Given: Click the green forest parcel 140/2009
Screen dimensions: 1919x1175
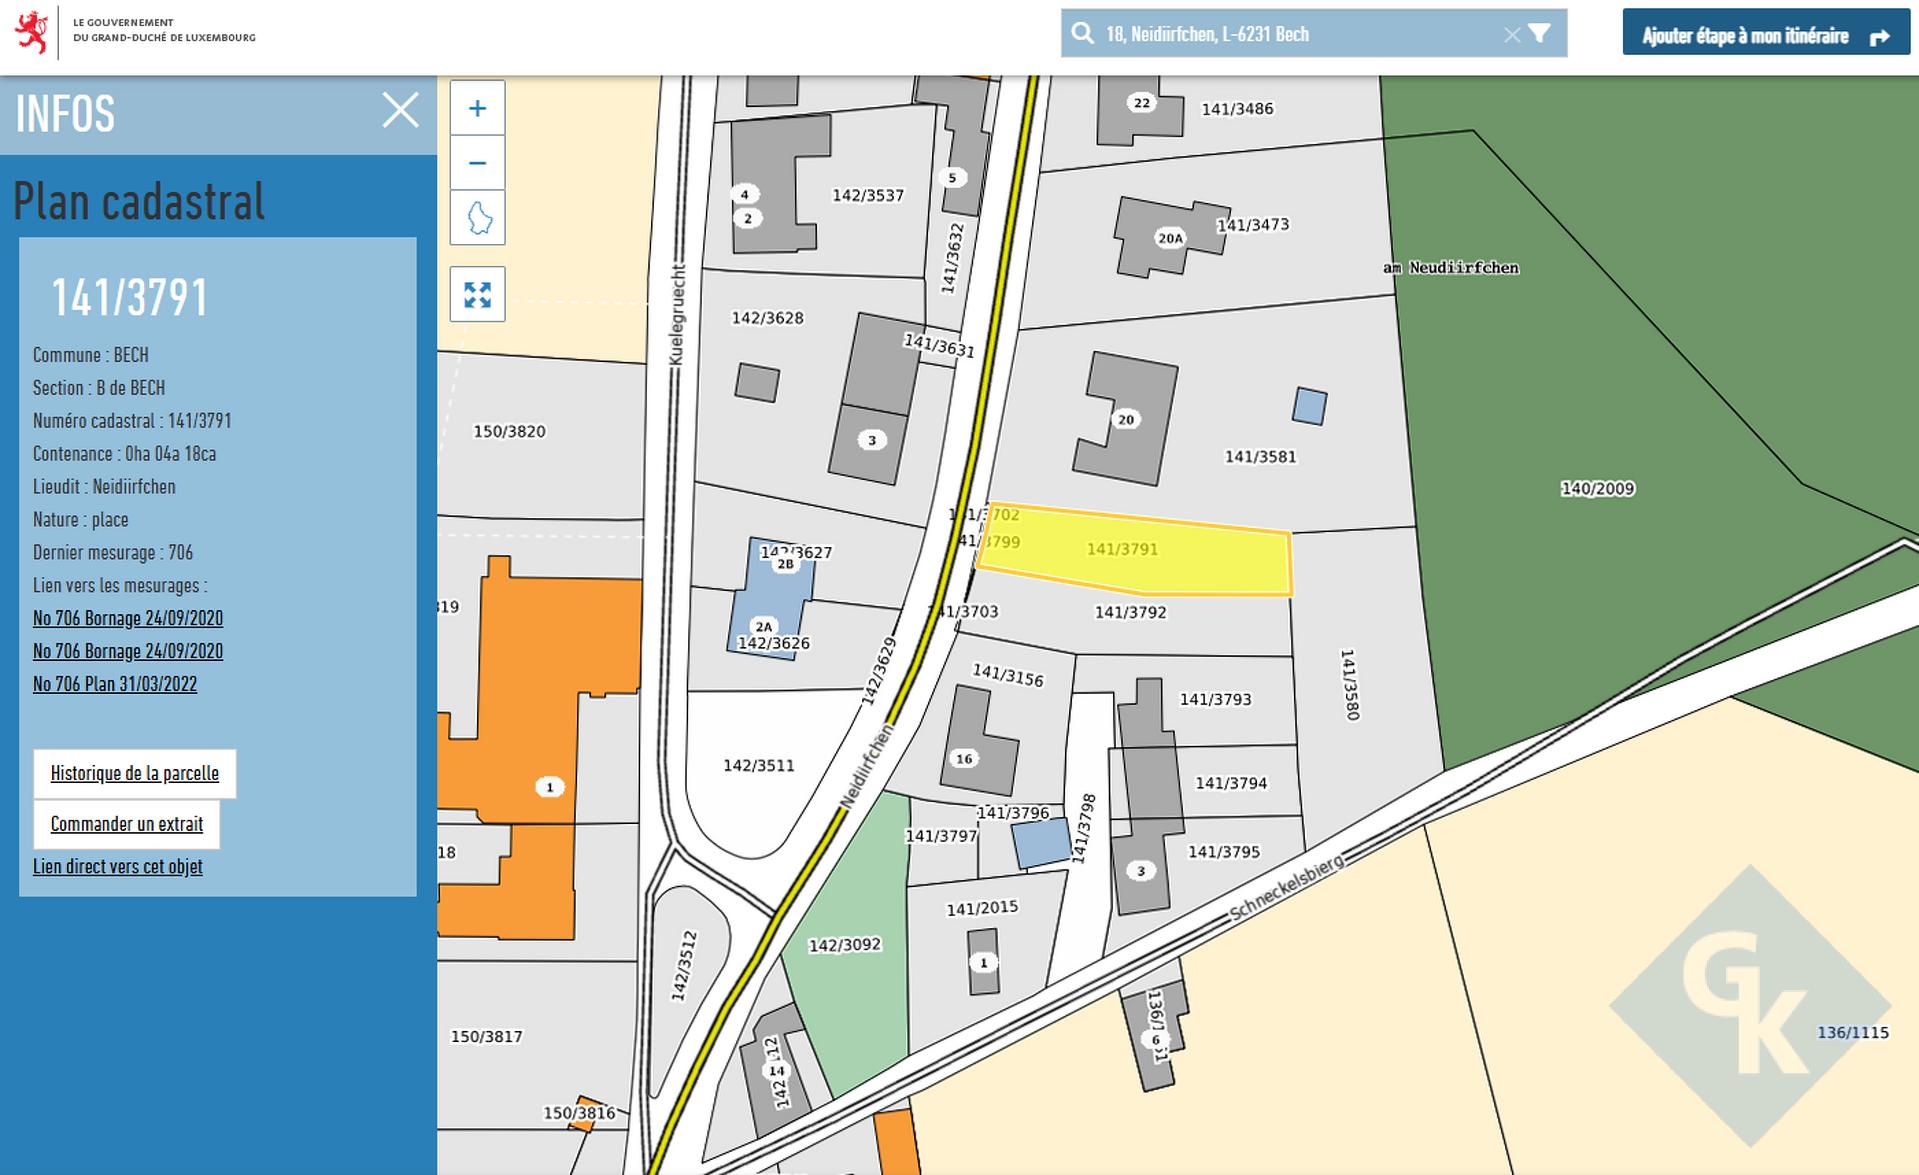Looking at the screenshot, I should coord(1597,489).
